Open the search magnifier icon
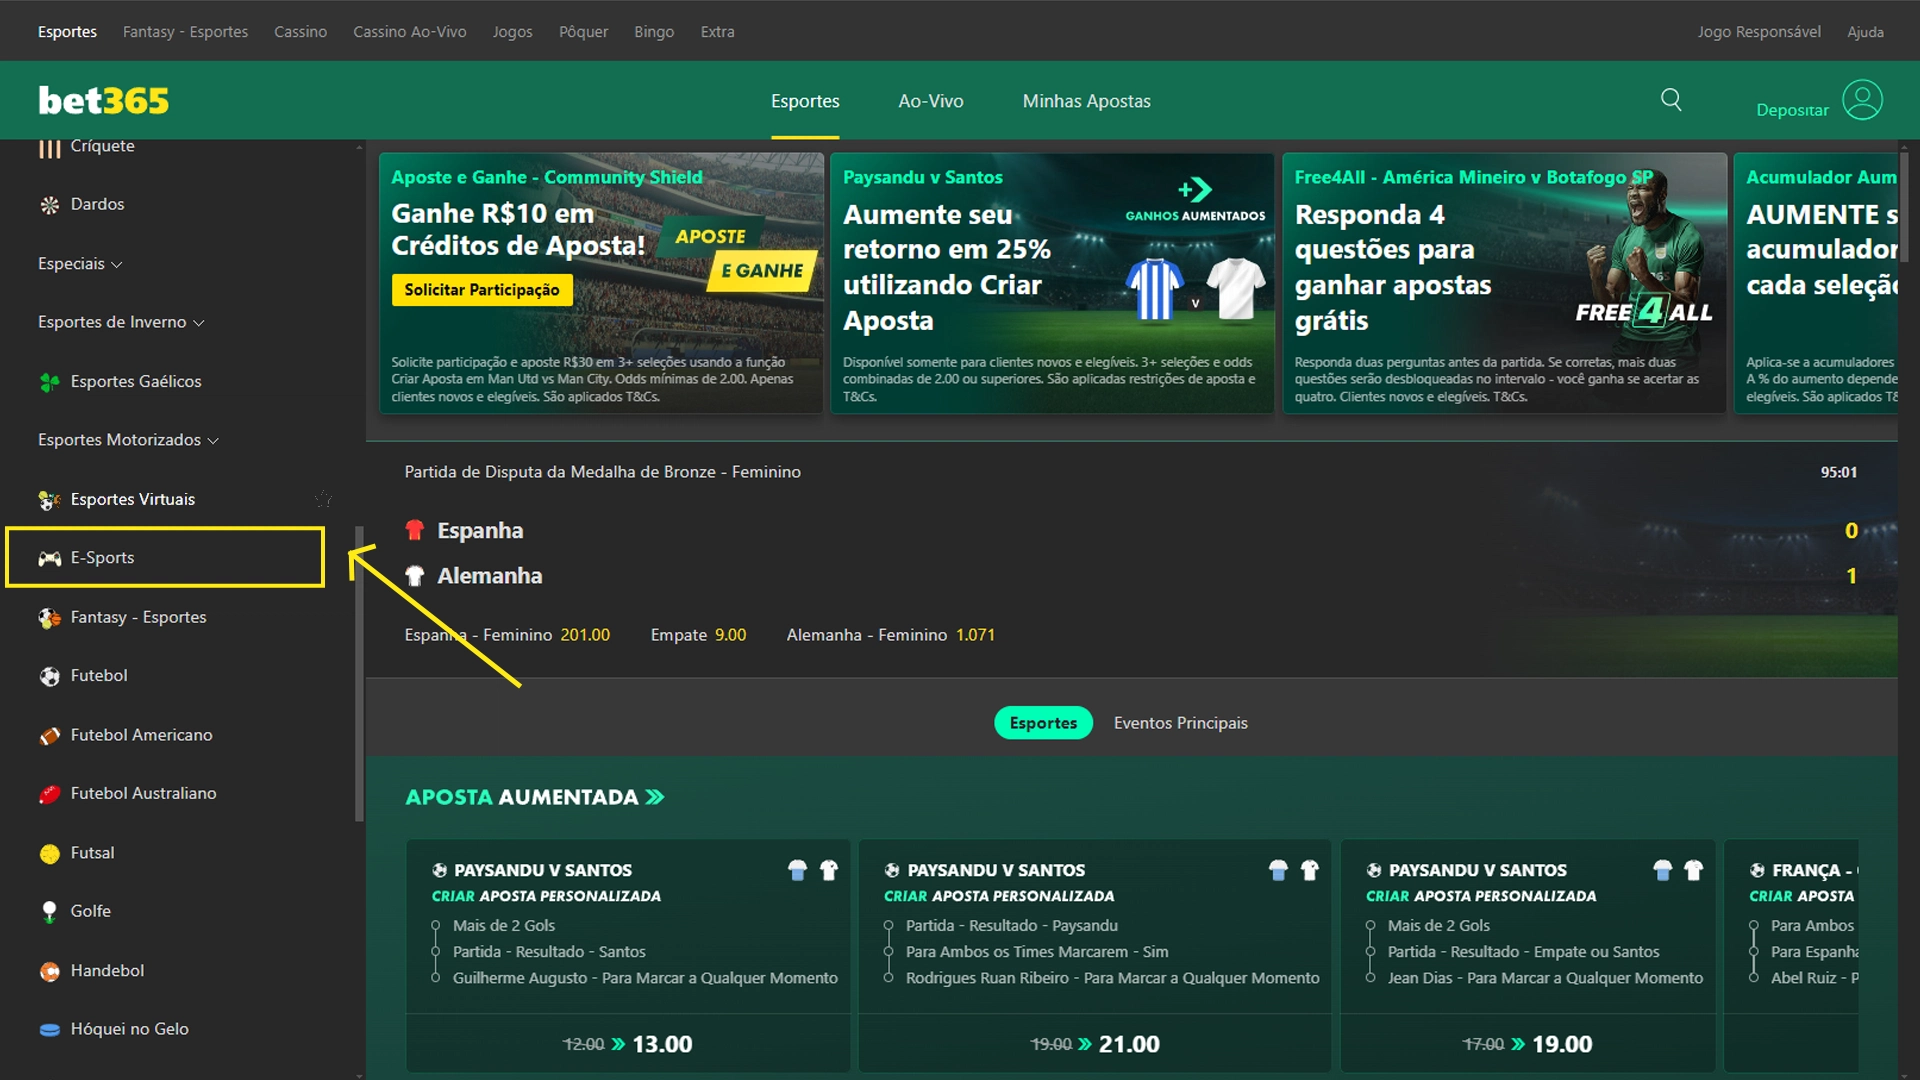 pos(1671,100)
